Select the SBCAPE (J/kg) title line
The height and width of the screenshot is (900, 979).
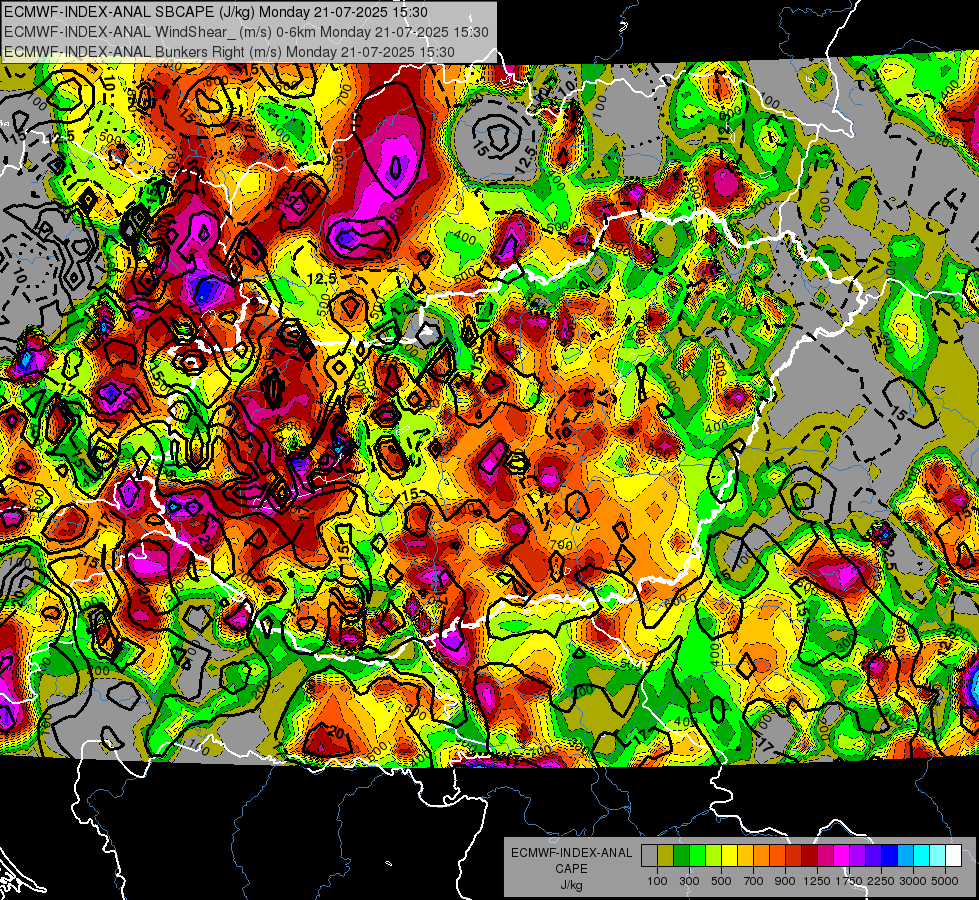(216, 12)
